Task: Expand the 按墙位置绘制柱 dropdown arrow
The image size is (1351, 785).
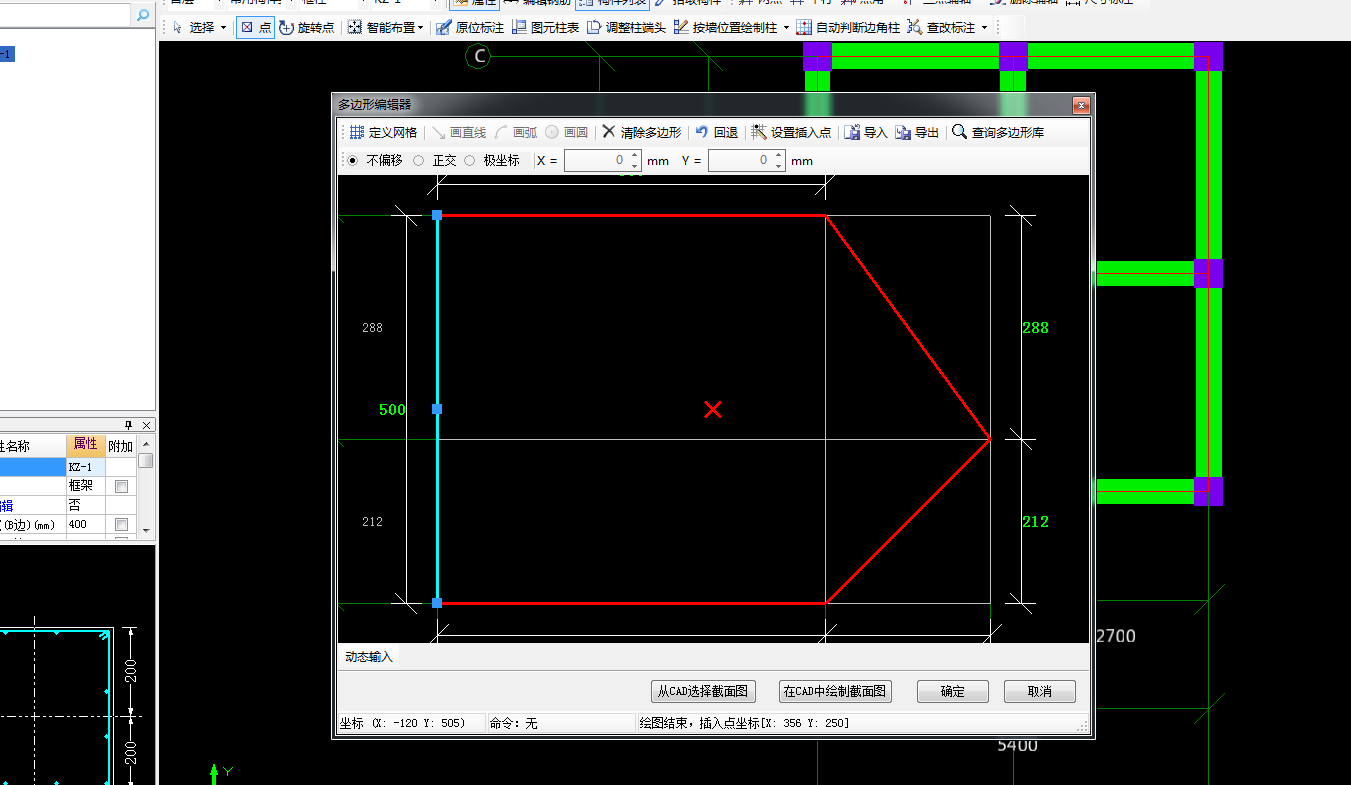Action: (x=786, y=28)
